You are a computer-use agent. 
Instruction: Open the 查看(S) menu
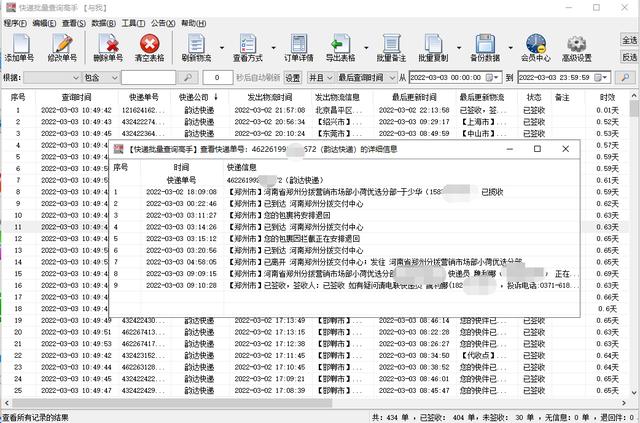(74, 23)
